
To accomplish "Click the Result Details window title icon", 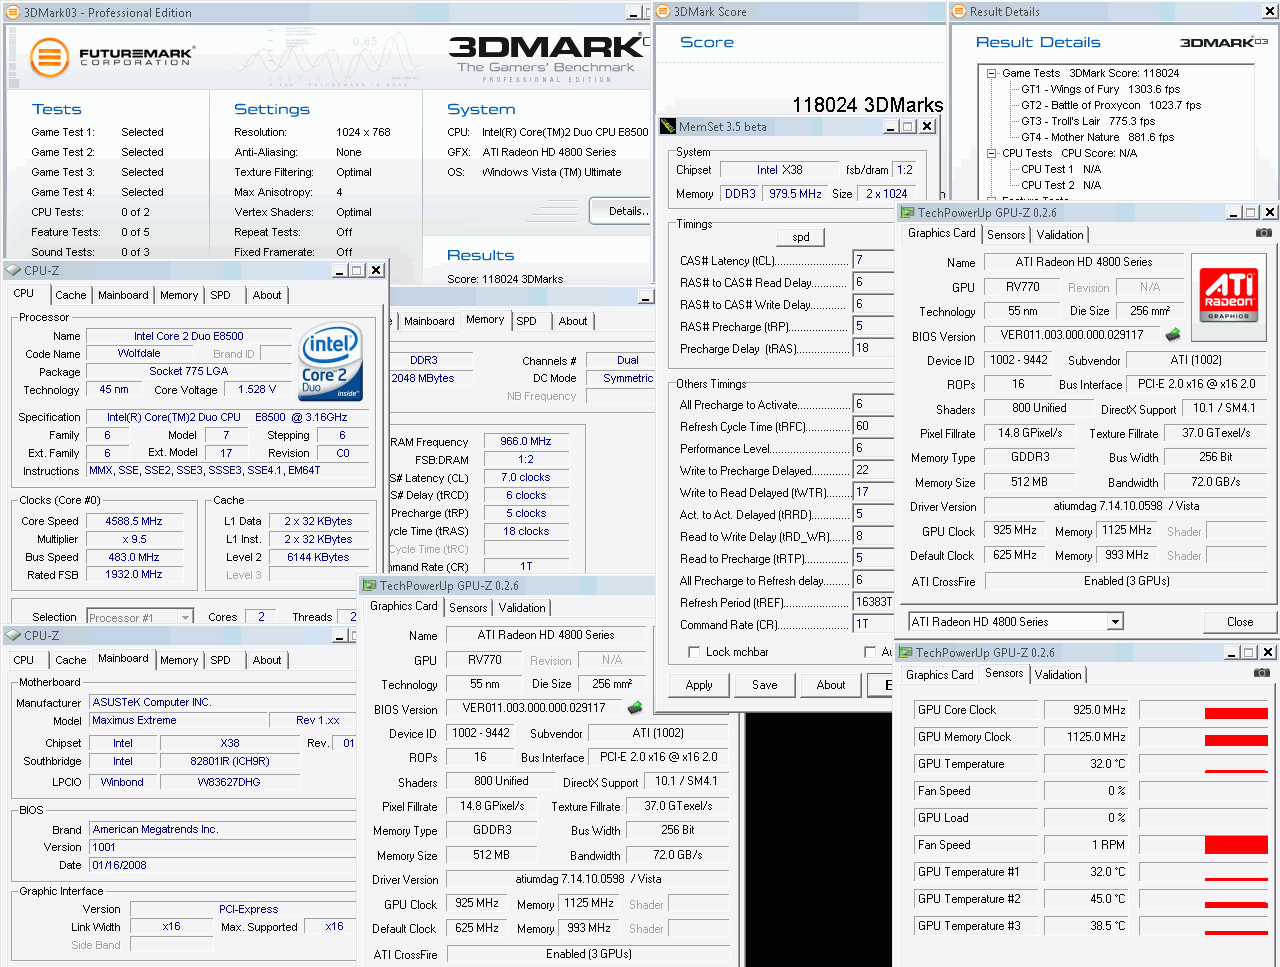I will pyautogui.click(x=959, y=12).
